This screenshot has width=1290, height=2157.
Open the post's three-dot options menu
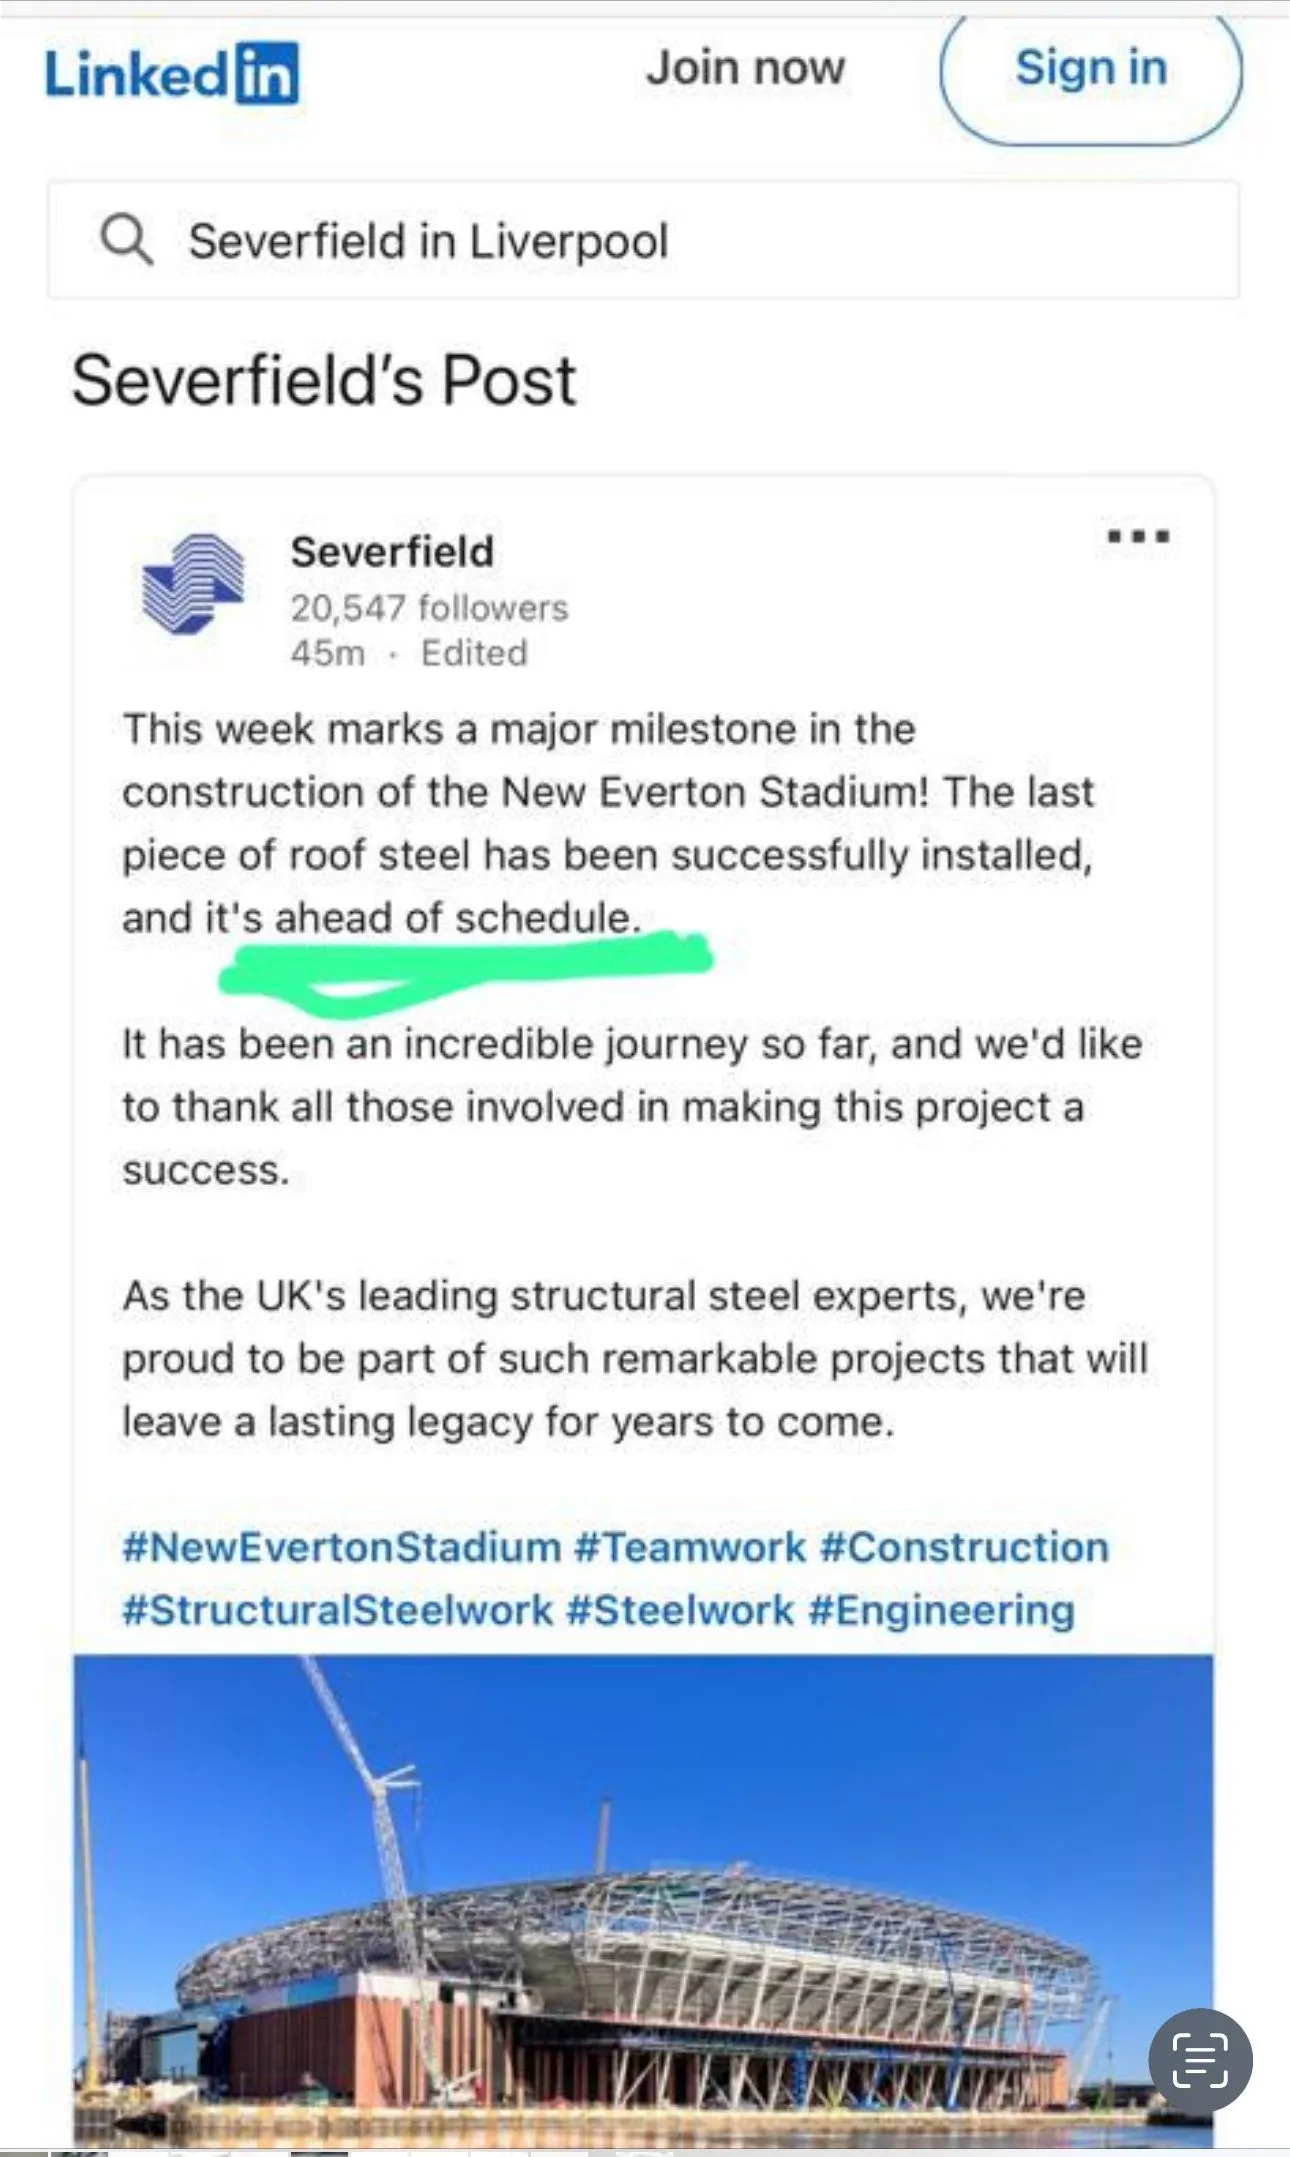point(1138,537)
